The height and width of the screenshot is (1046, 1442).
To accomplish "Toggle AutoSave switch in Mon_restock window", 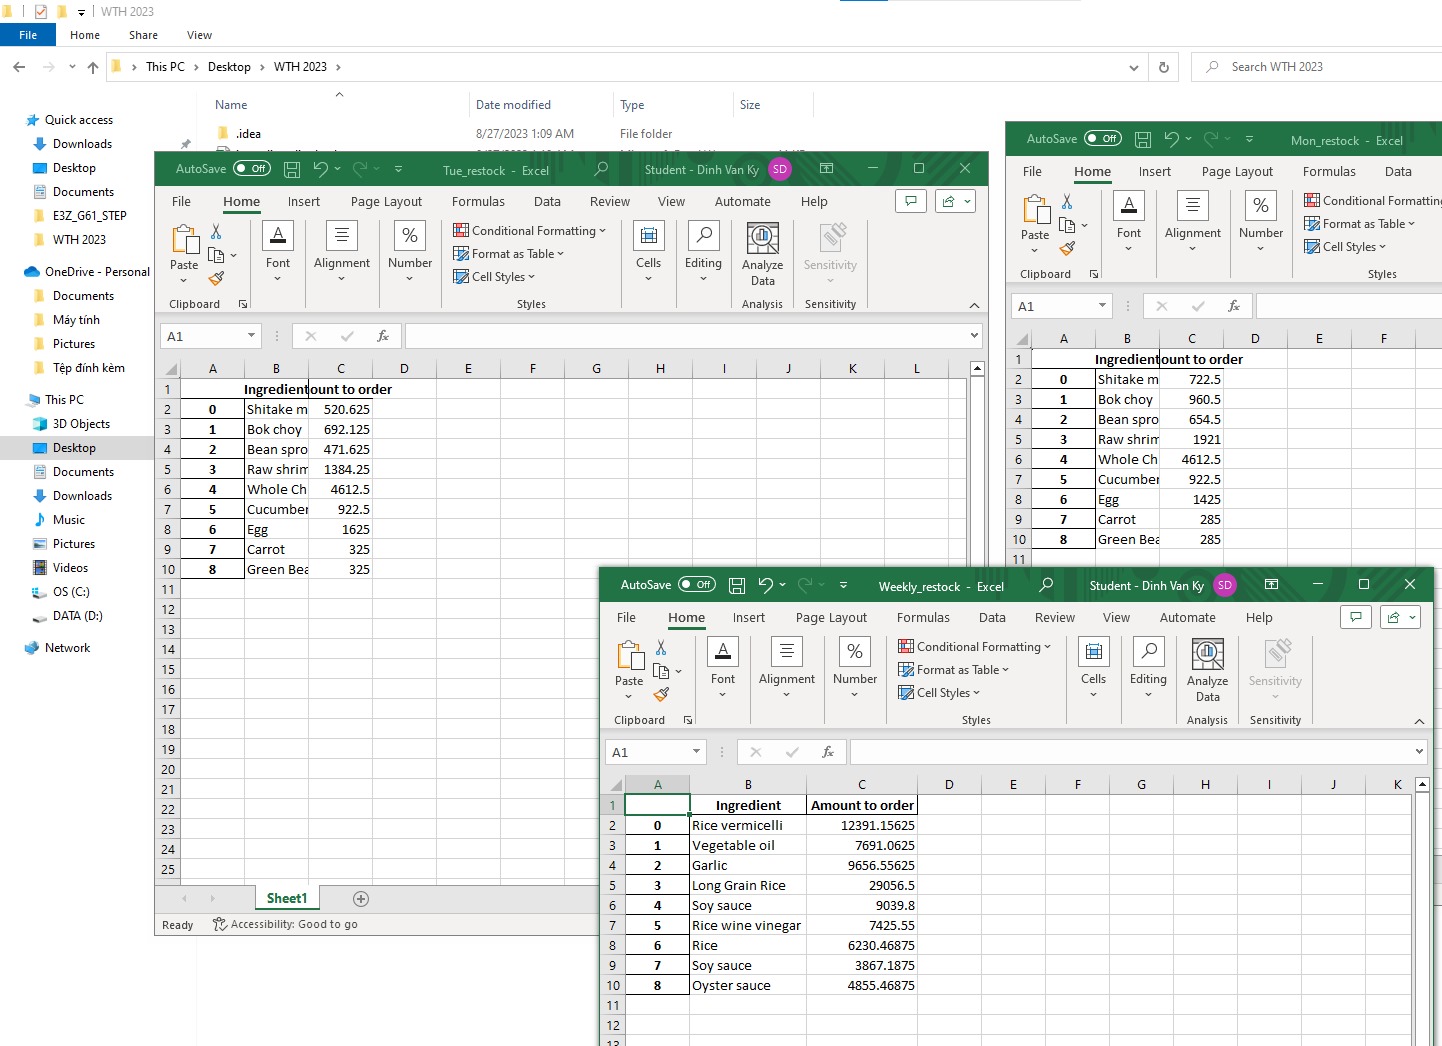I will pos(1103,139).
